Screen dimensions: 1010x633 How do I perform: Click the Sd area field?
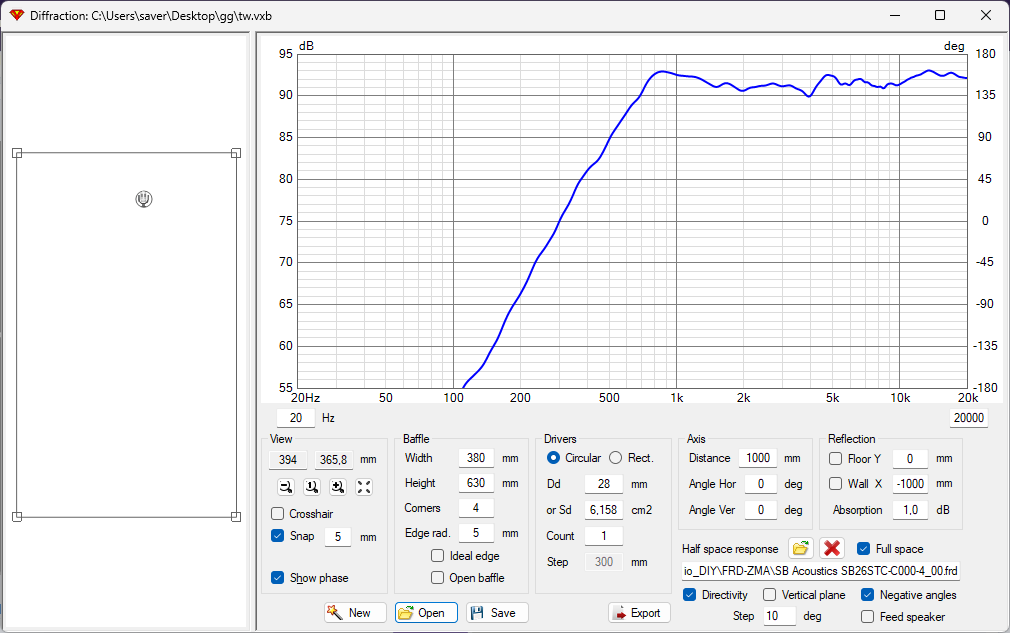[x=604, y=510]
